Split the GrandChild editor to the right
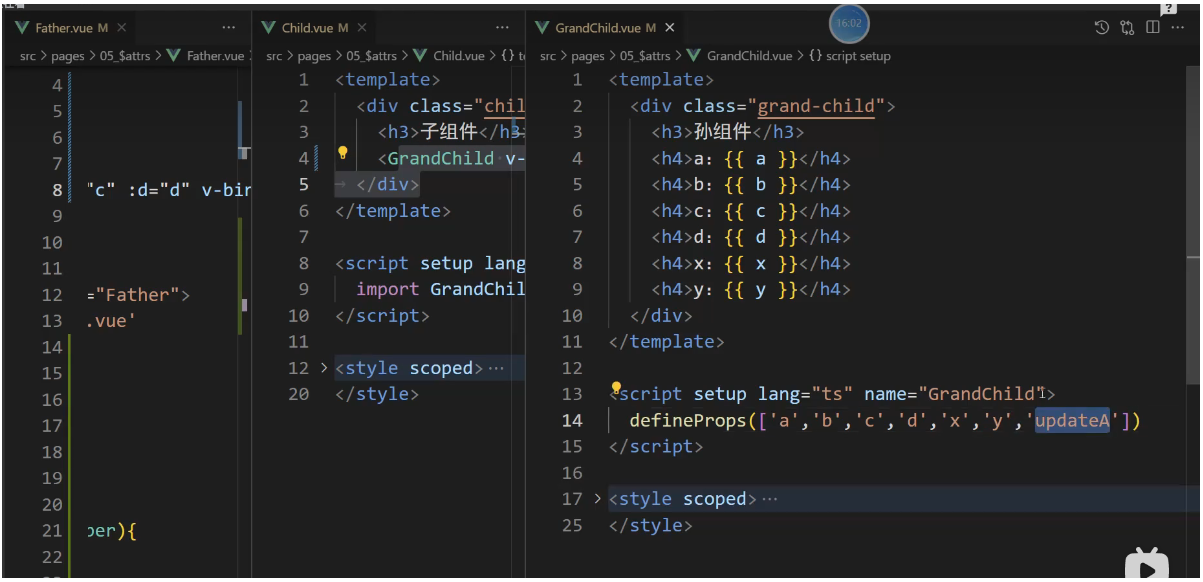Screen dimensions: 1203x582 click(x=1153, y=28)
